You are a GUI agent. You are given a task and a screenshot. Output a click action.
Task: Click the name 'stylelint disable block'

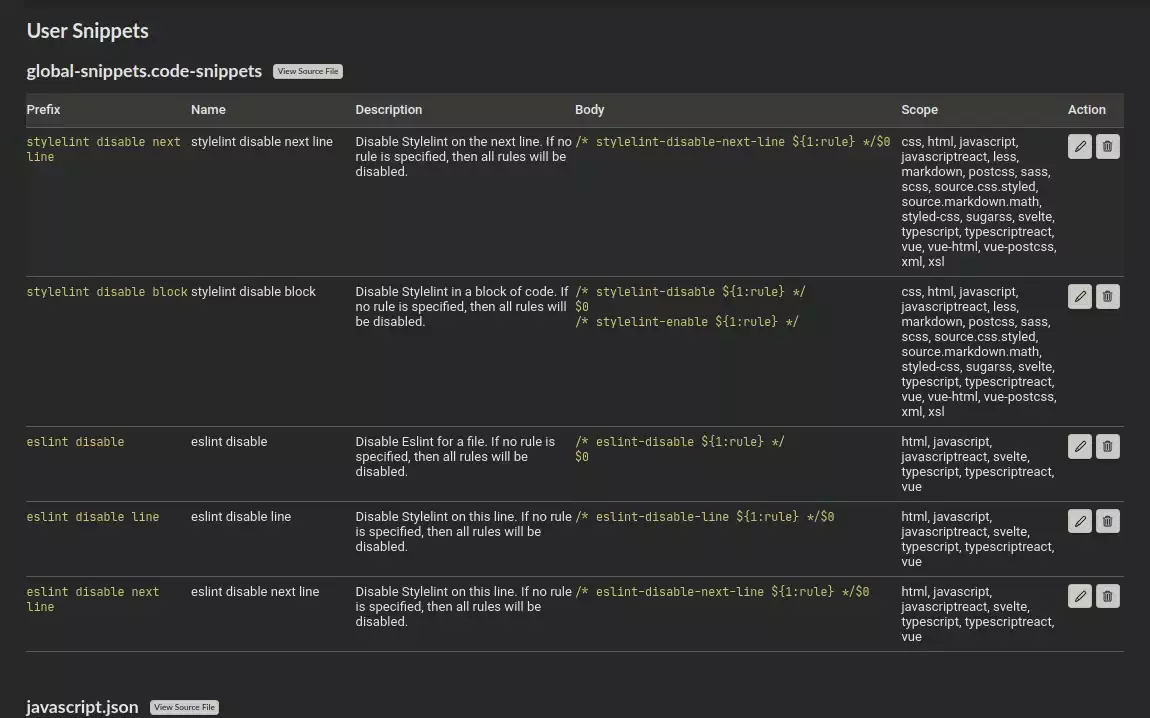pos(253,292)
